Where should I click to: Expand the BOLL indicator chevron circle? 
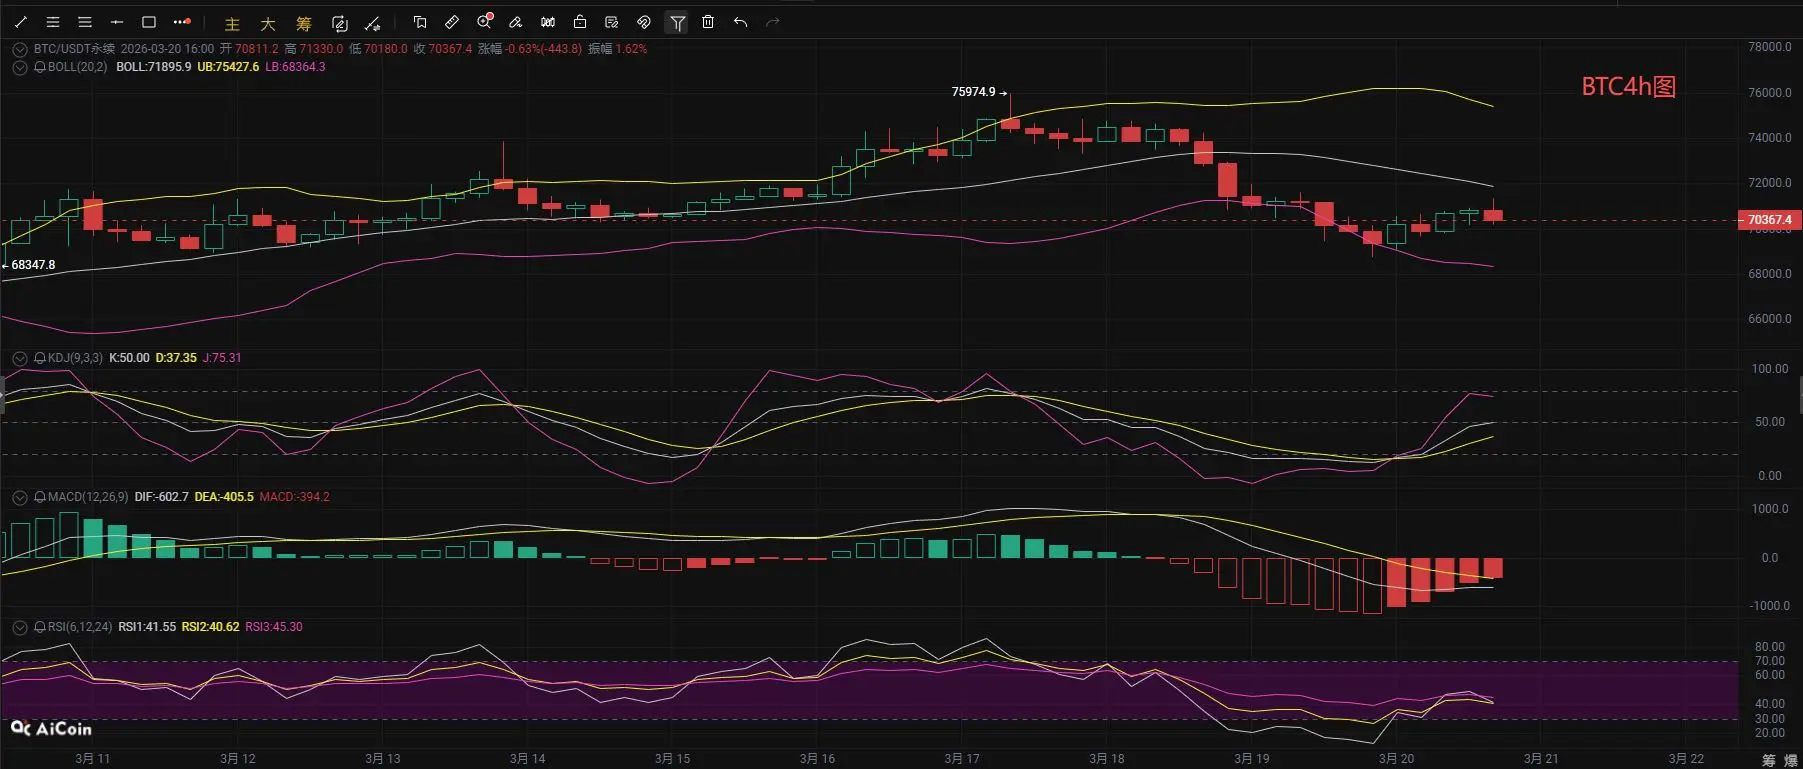click(x=19, y=67)
